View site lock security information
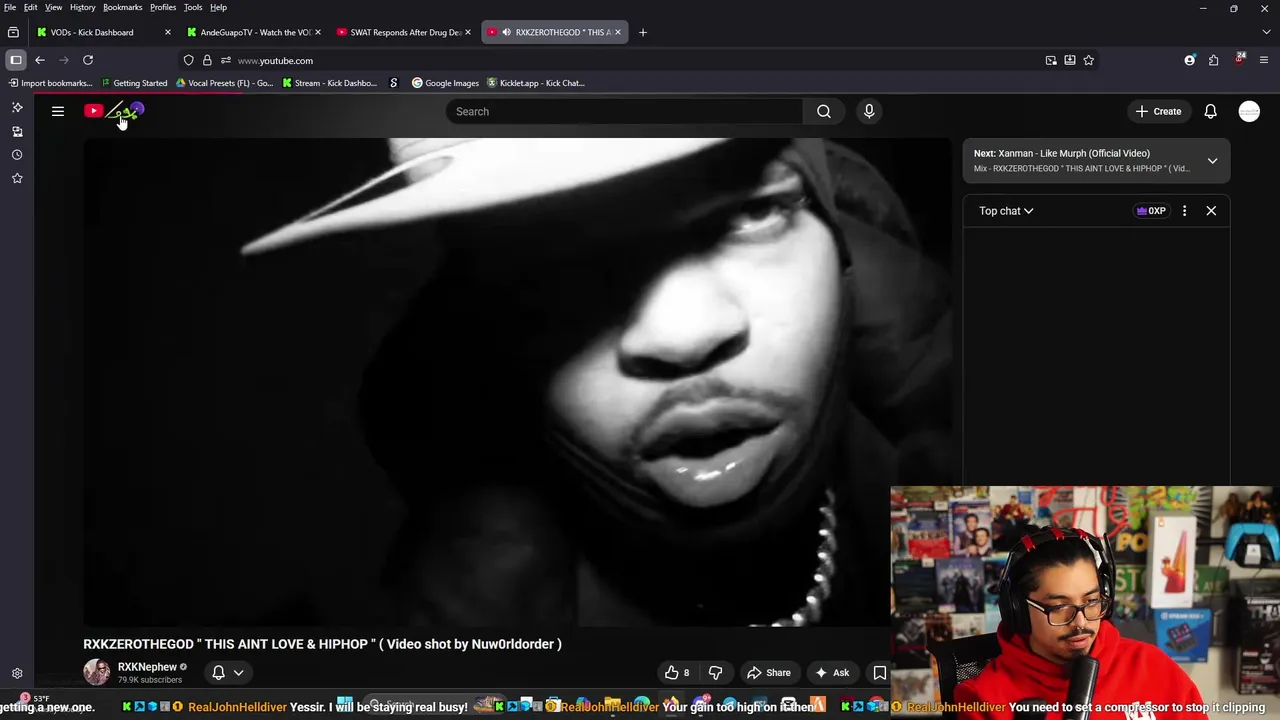Viewport: 1280px width, 720px height. coord(207,60)
